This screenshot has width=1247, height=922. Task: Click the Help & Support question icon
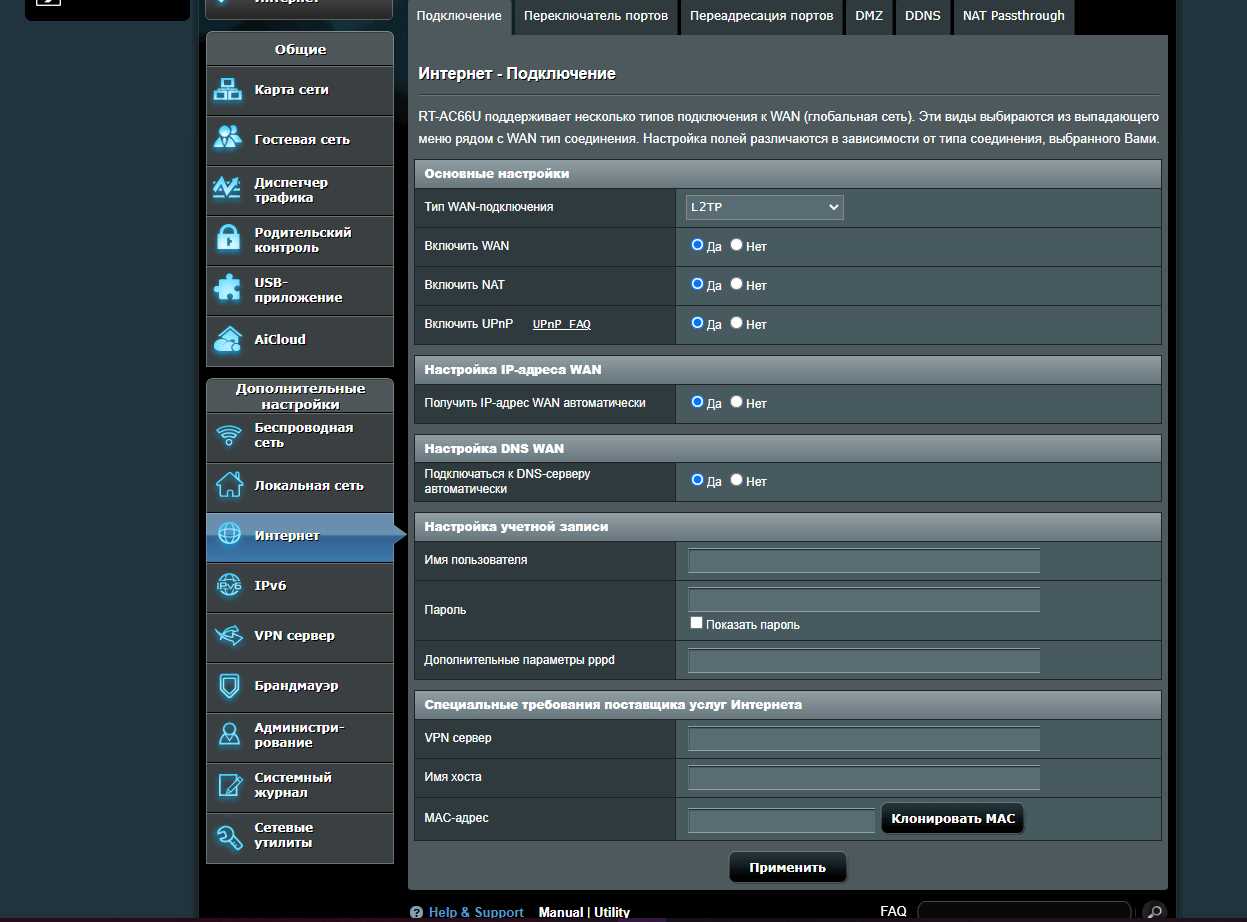(x=416, y=912)
